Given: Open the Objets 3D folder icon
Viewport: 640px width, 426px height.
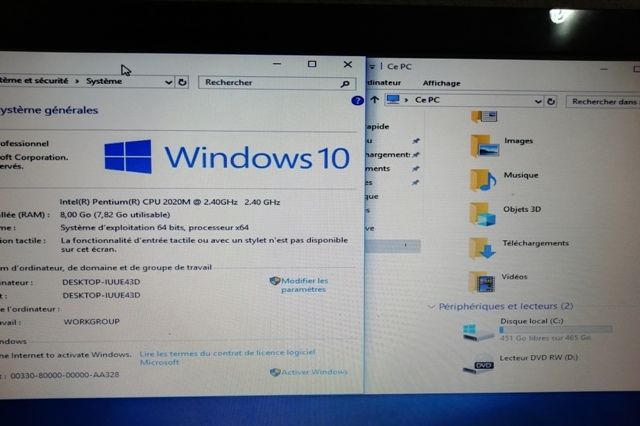Looking at the screenshot, I should (482, 214).
